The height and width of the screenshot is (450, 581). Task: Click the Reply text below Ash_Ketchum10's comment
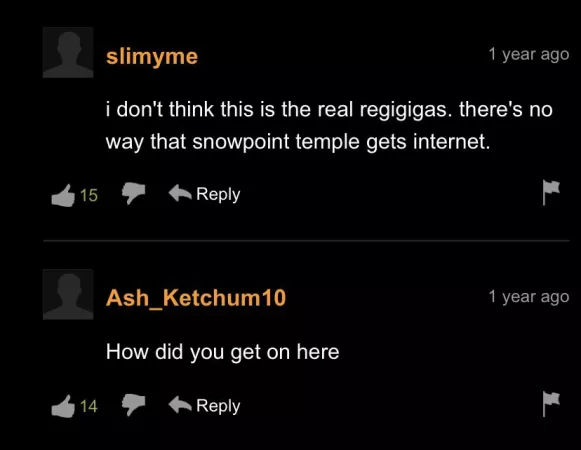tap(218, 406)
